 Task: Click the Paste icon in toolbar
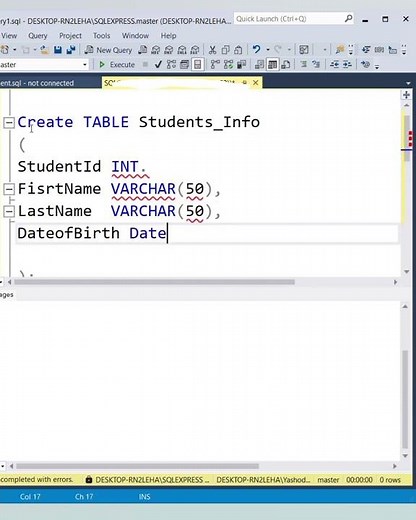click(238, 50)
